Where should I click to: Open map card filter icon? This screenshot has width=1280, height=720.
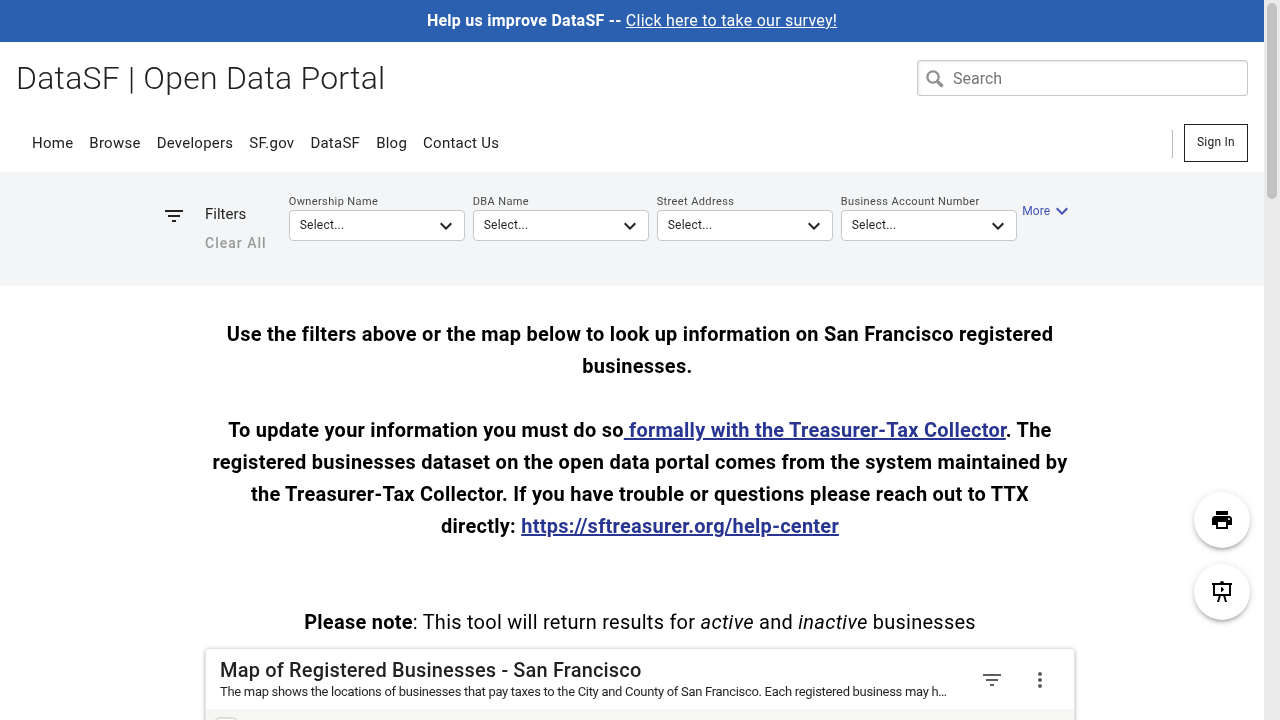992,680
